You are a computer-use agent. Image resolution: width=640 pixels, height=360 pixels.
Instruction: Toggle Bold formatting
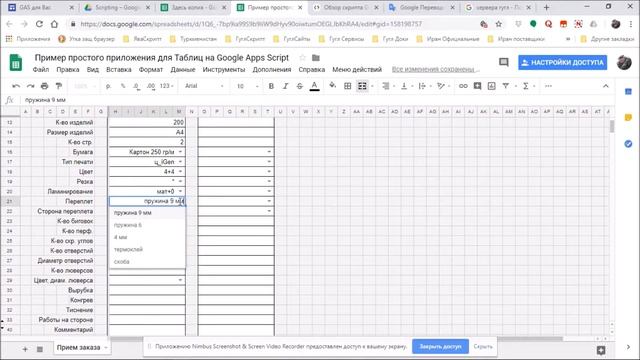(271, 86)
